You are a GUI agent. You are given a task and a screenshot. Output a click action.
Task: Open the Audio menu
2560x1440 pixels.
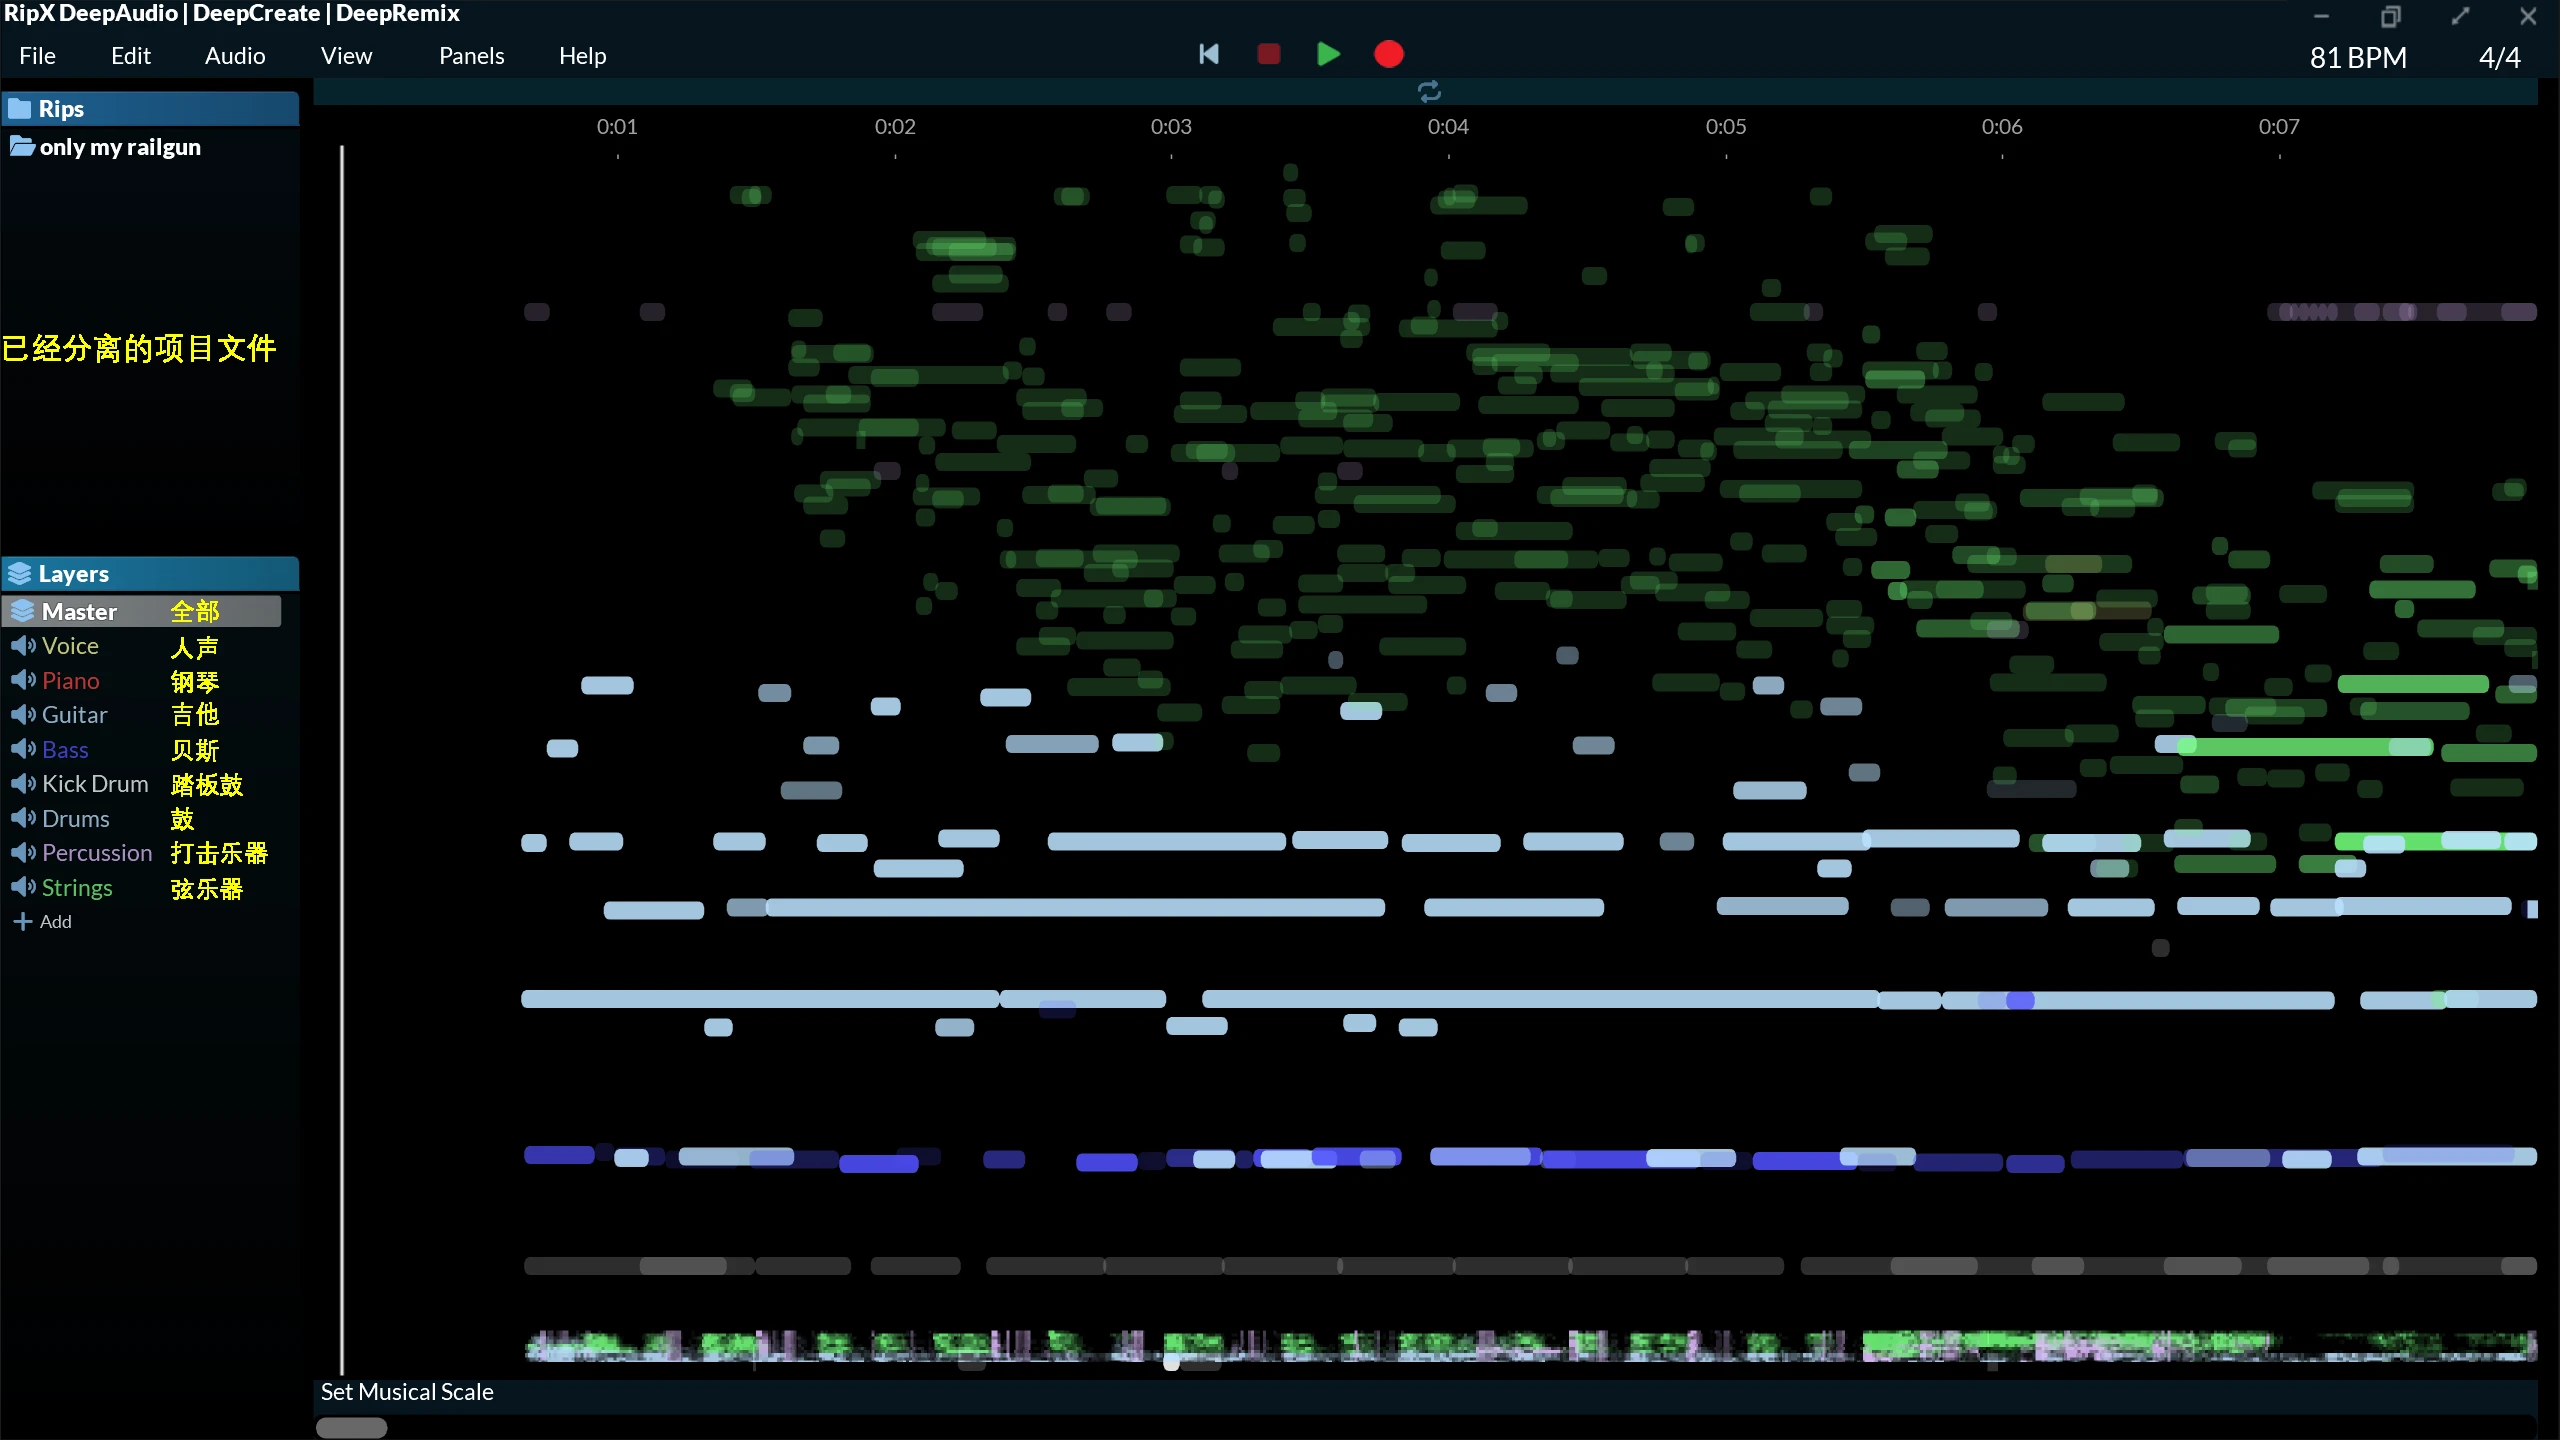click(233, 55)
